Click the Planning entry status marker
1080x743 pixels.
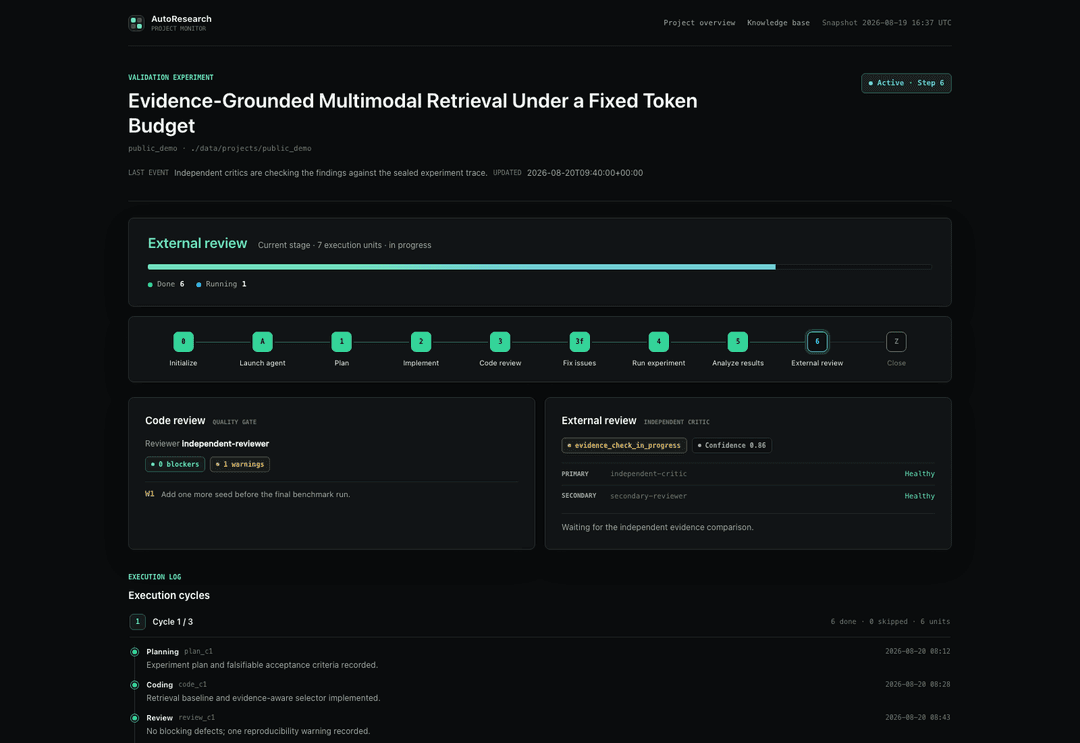coord(134,652)
